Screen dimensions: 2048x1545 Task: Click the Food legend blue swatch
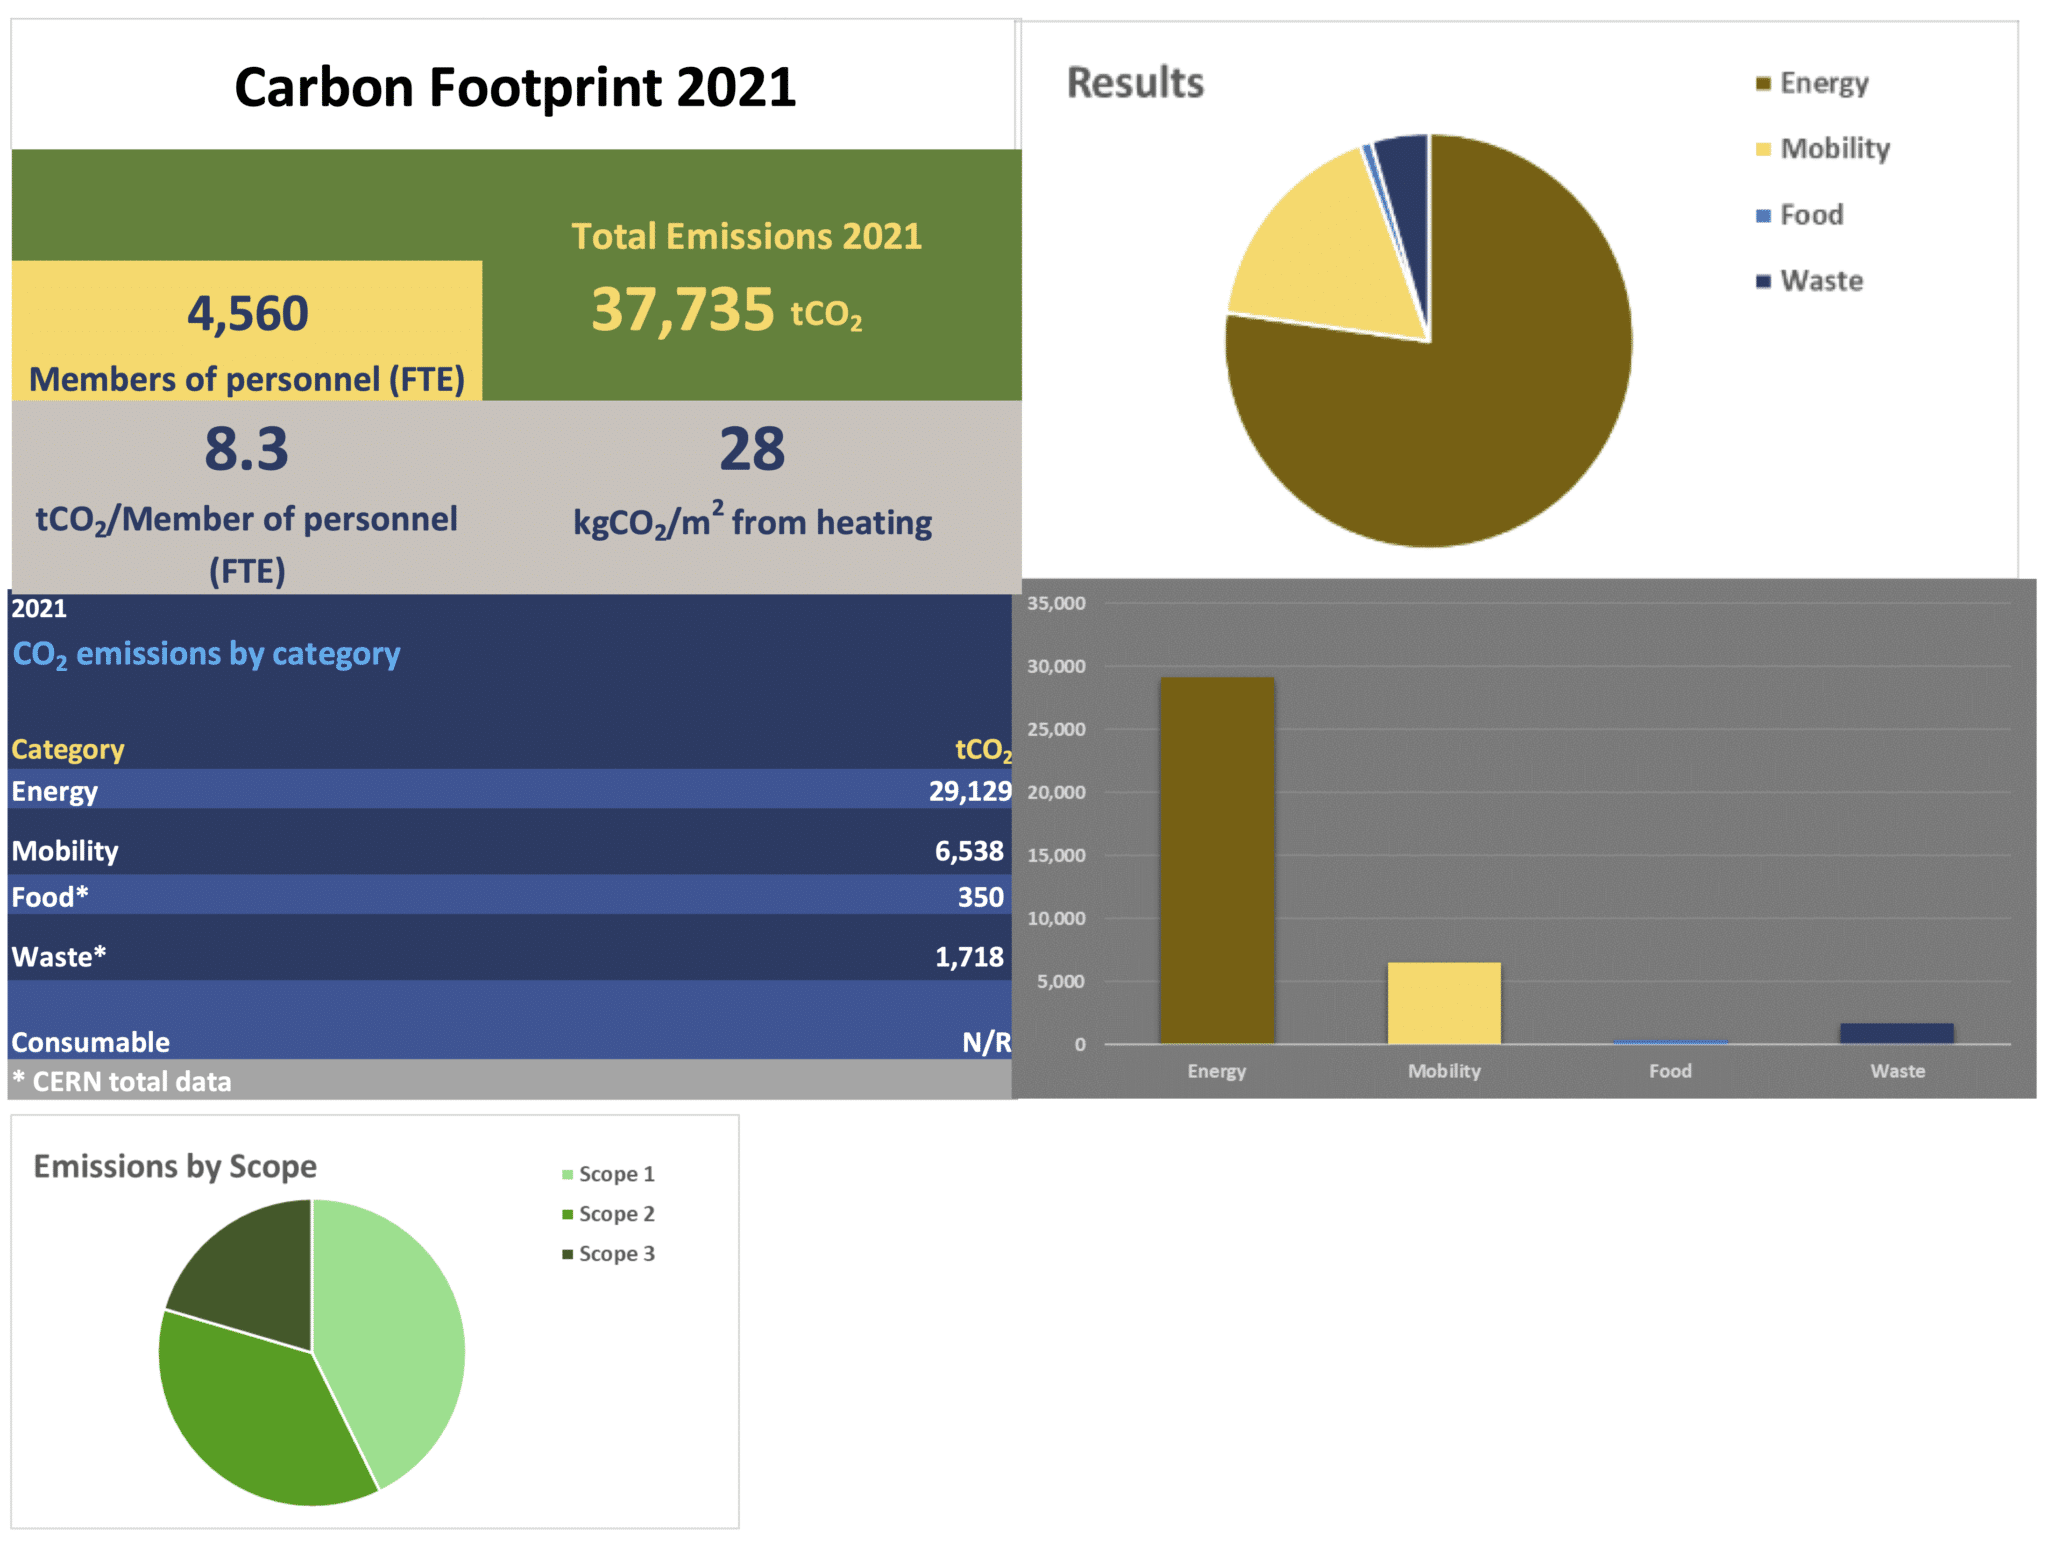click(1763, 216)
